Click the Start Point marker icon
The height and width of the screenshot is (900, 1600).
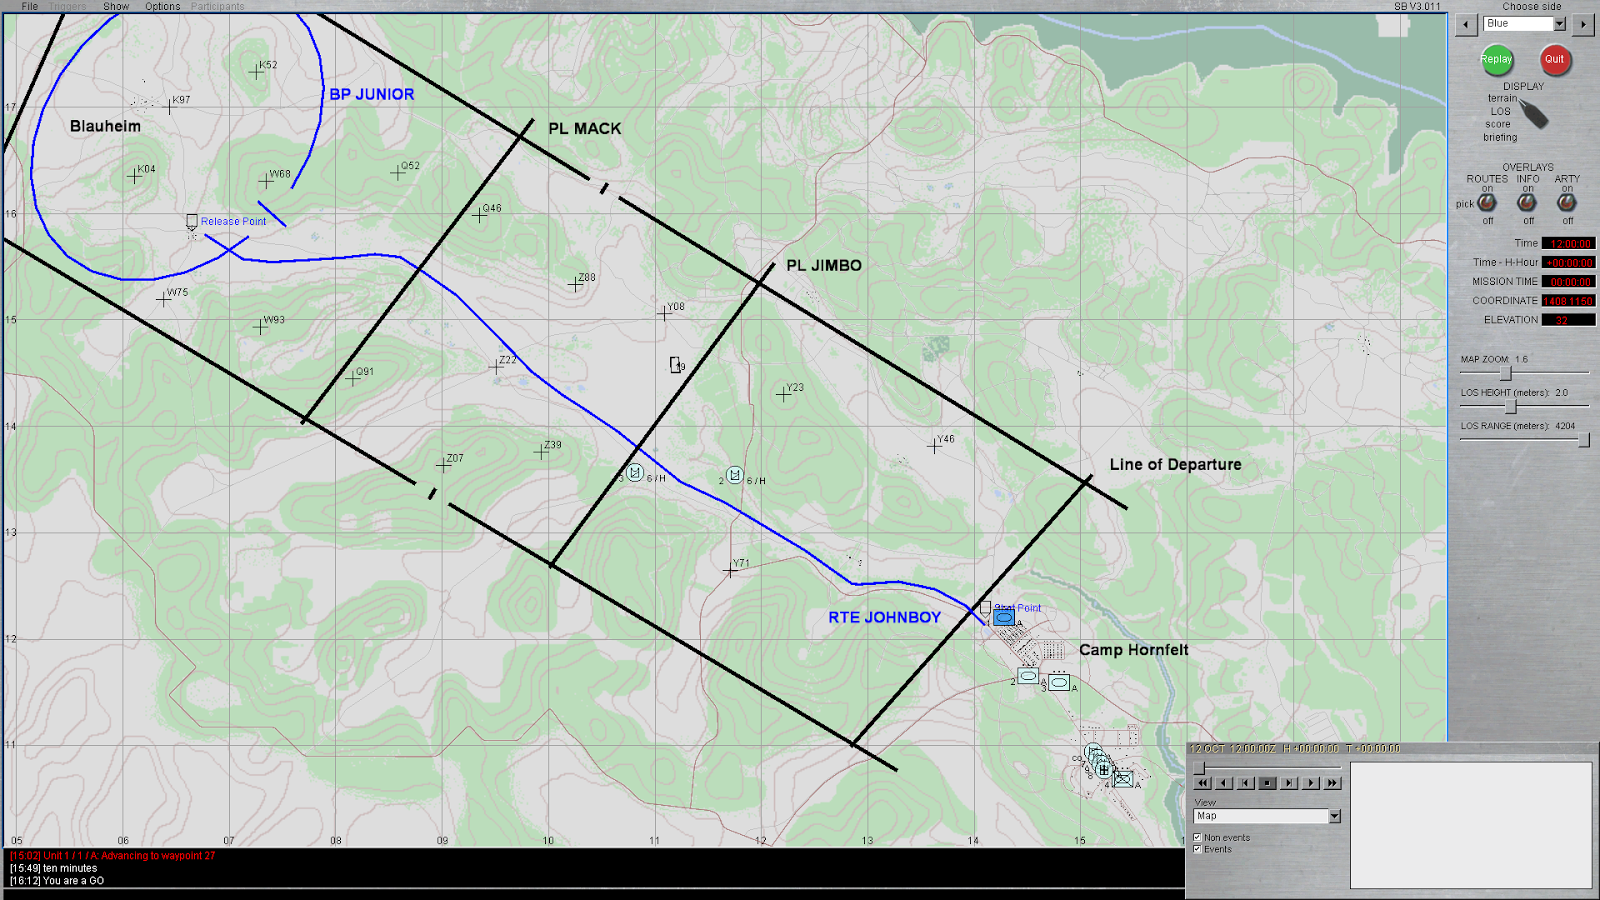coord(985,607)
